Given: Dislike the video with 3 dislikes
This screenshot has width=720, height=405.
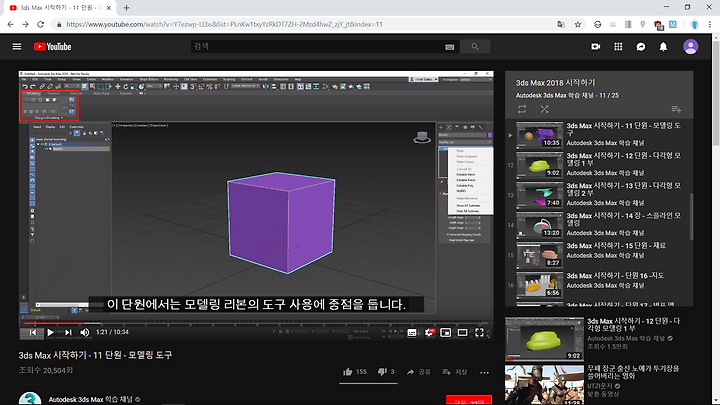Looking at the screenshot, I should 386,371.
